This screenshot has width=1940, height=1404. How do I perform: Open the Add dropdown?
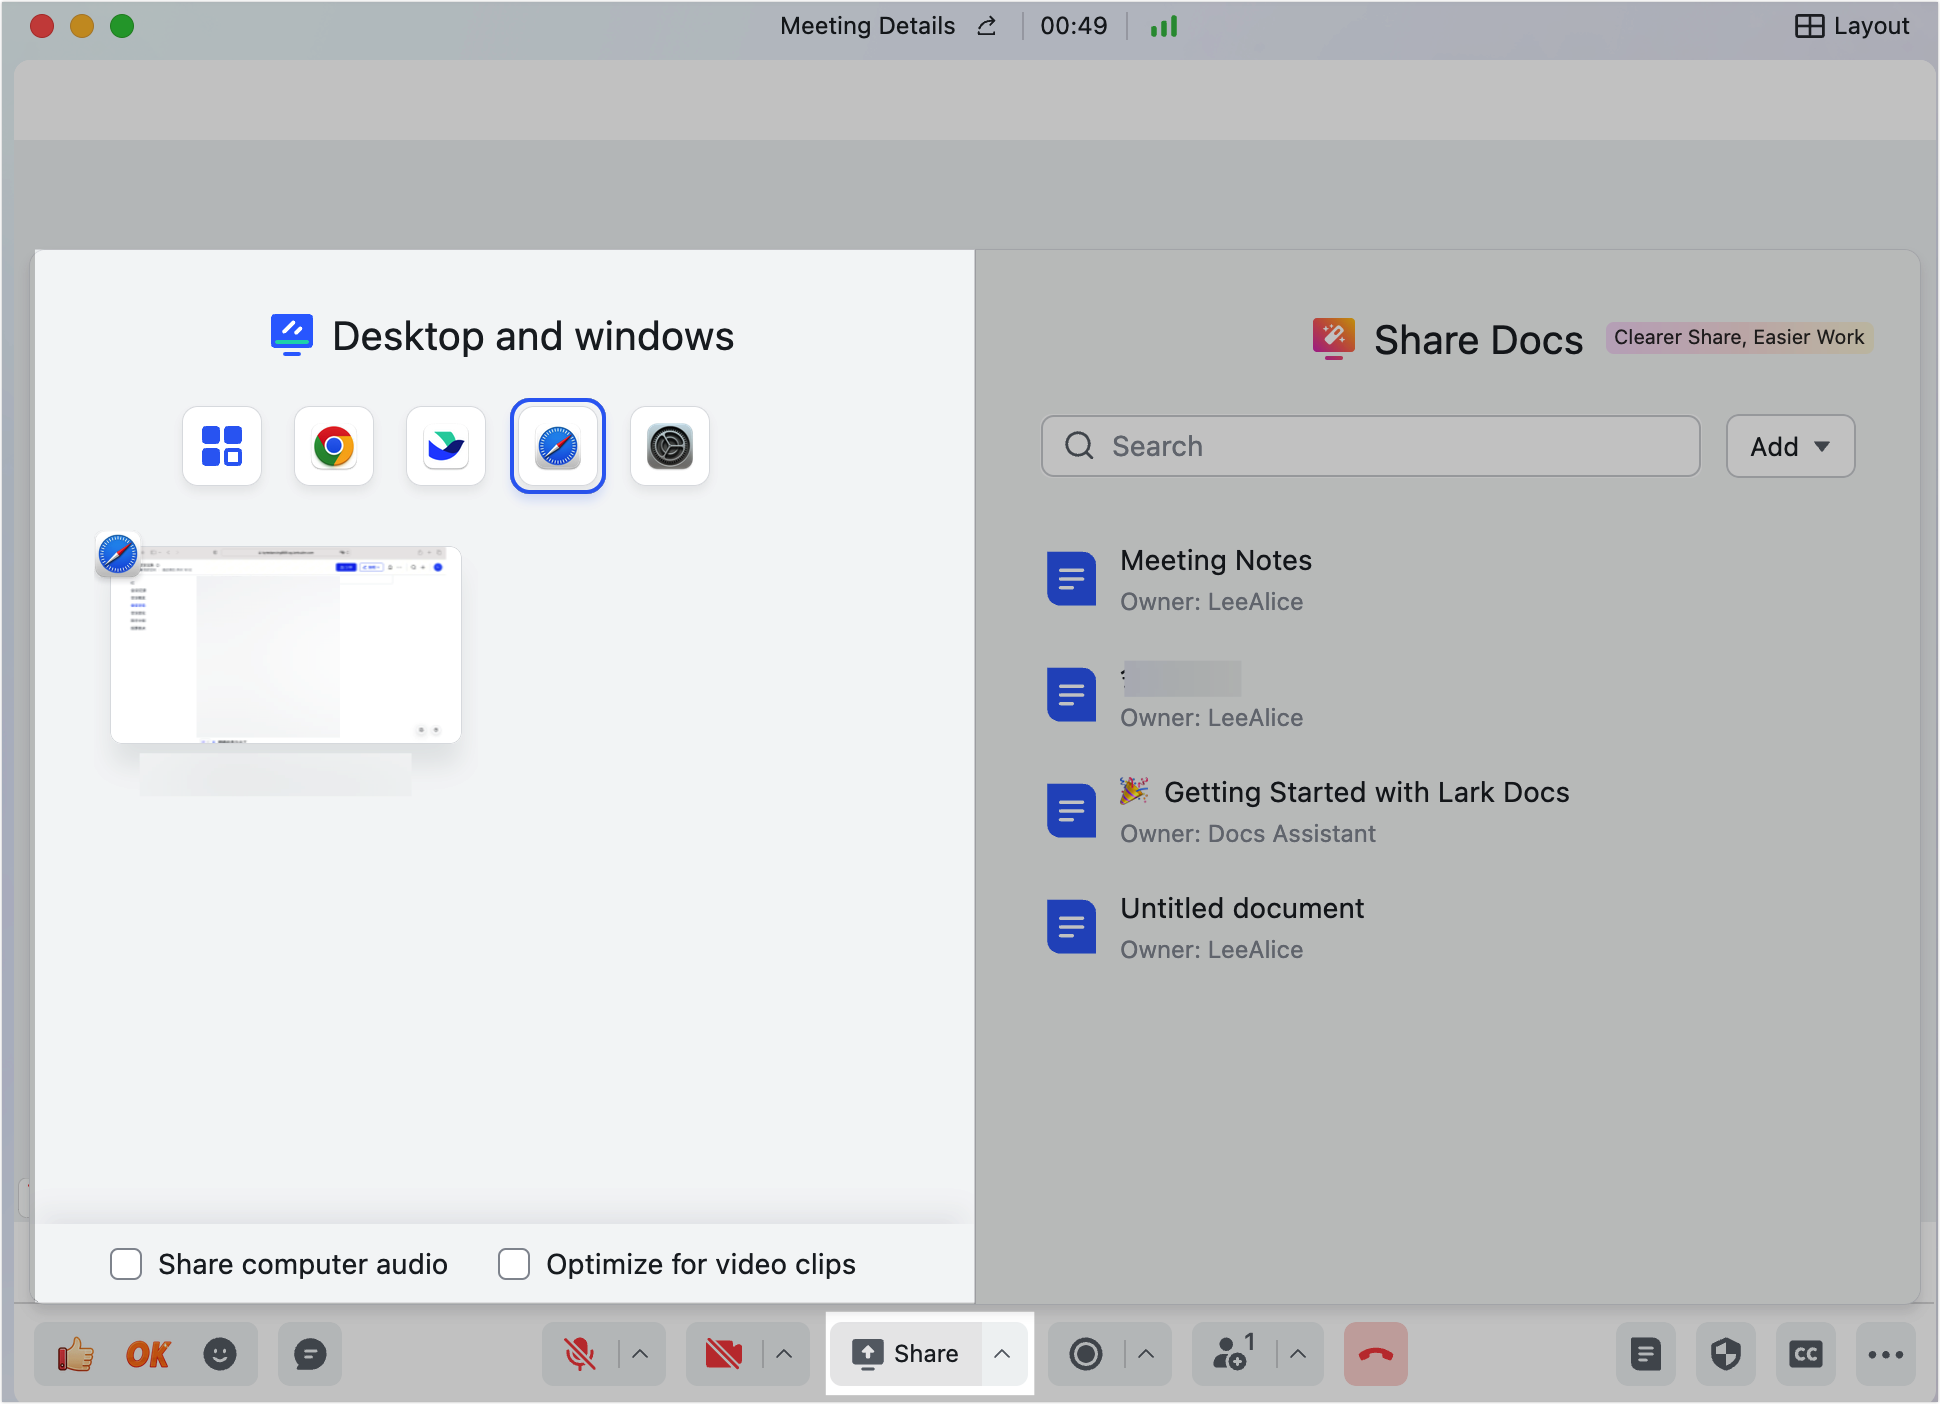click(1790, 446)
